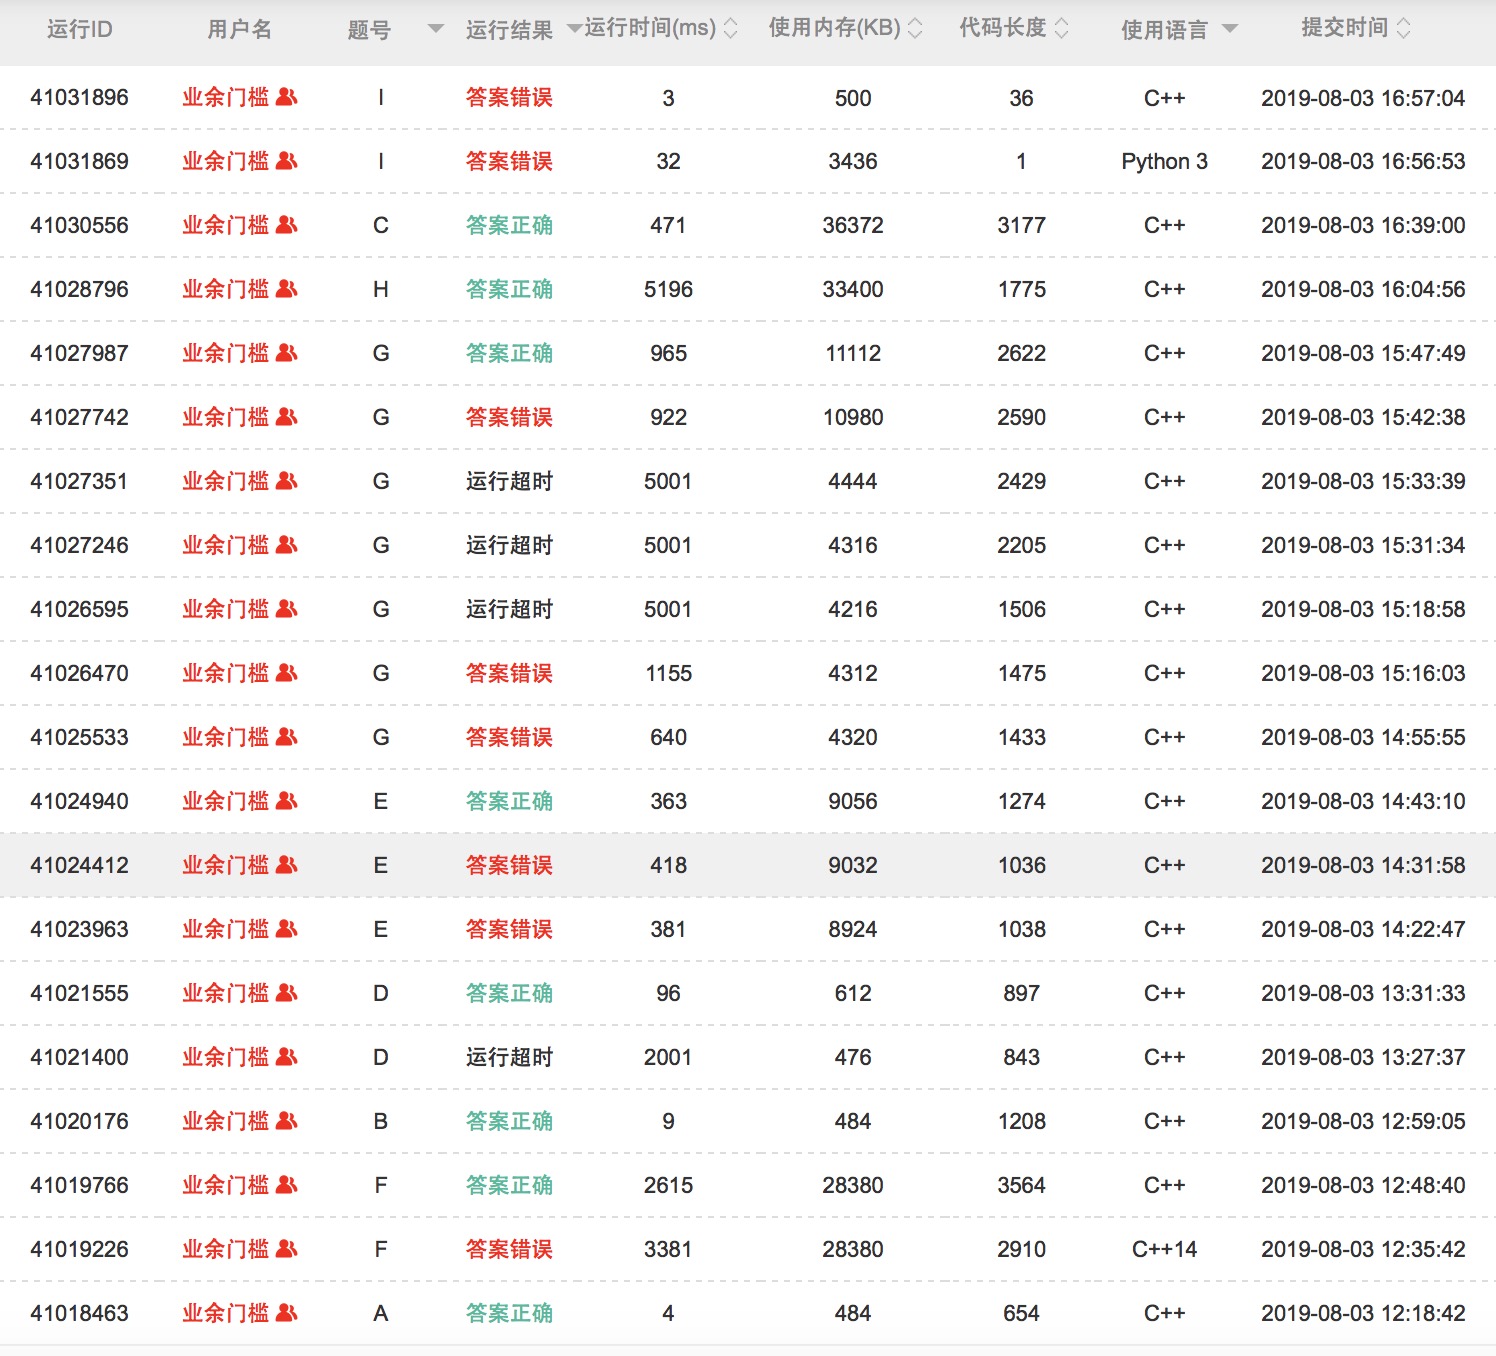Expand the 使用语言 filter dropdown
The height and width of the screenshot is (1356, 1496).
point(1230,29)
